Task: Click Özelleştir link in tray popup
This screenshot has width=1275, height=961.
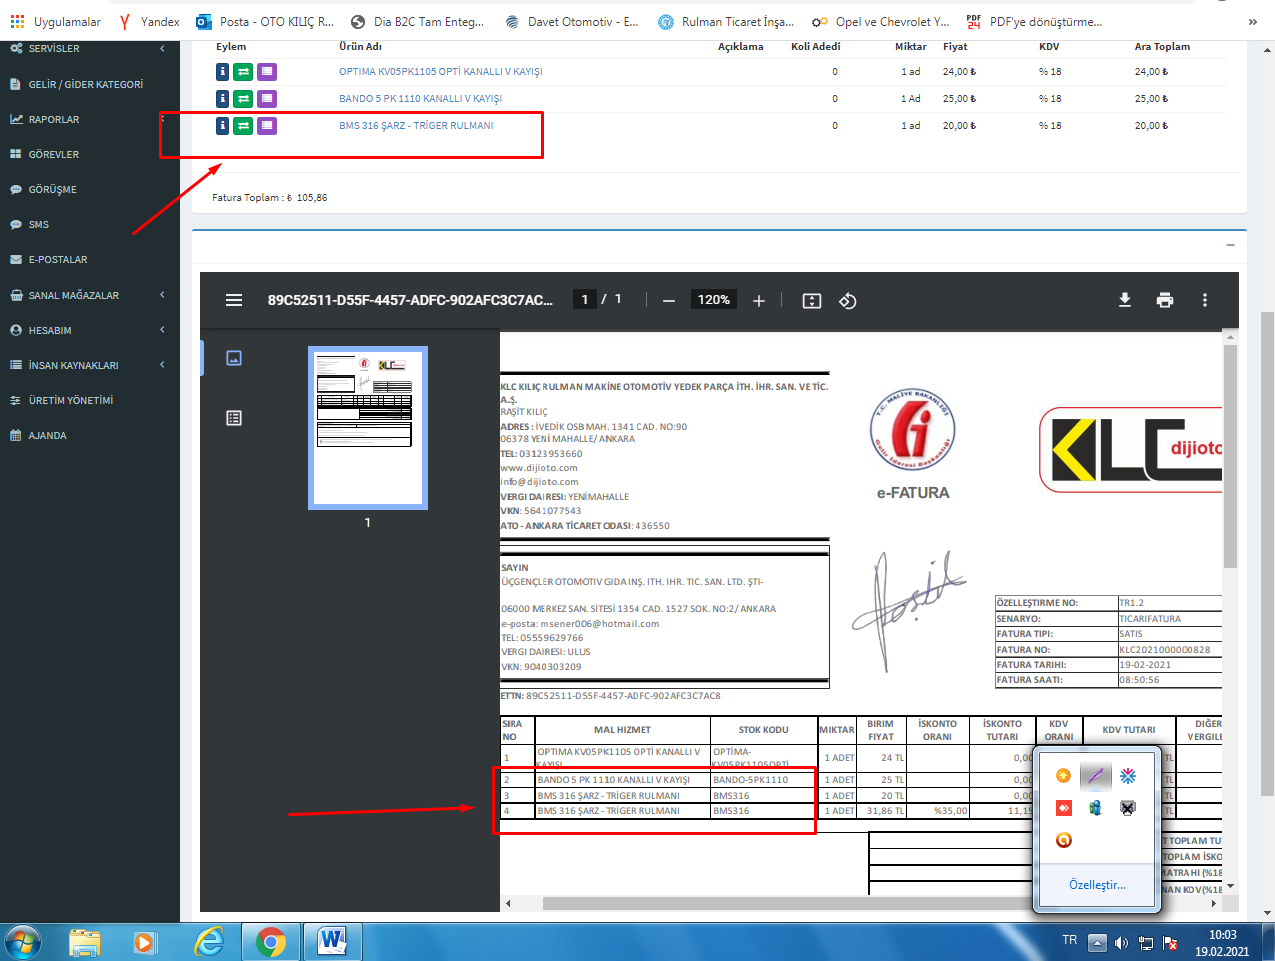Action: point(1097,885)
